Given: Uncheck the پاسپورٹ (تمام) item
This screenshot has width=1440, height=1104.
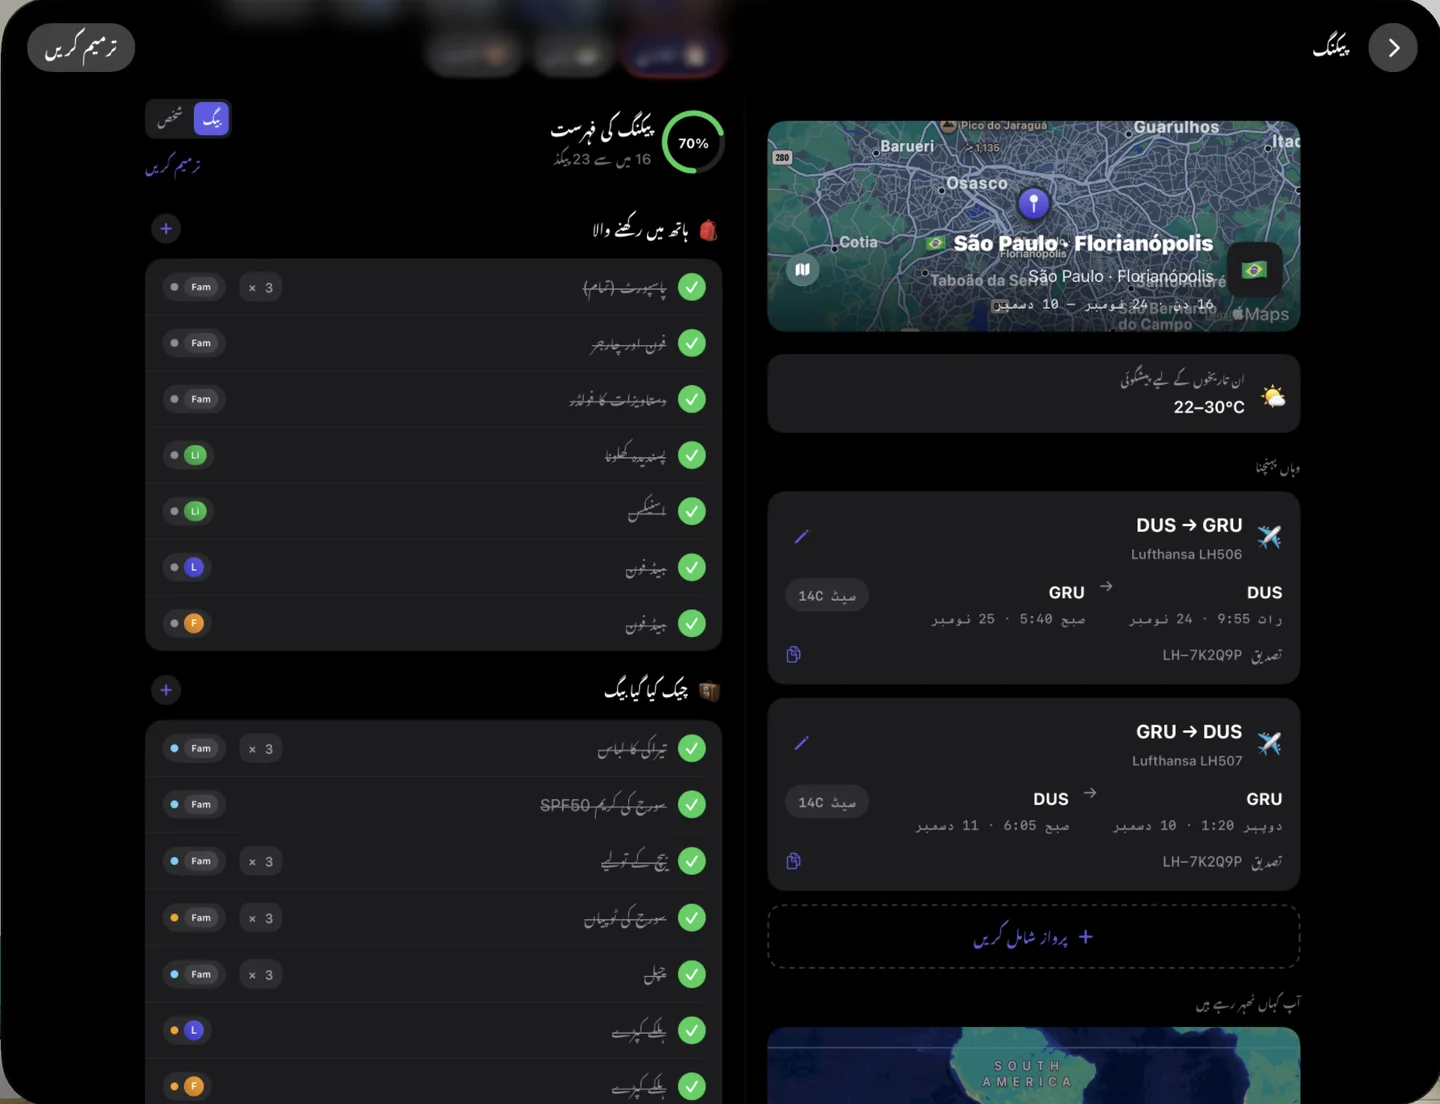Looking at the screenshot, I should coord(692,287).
